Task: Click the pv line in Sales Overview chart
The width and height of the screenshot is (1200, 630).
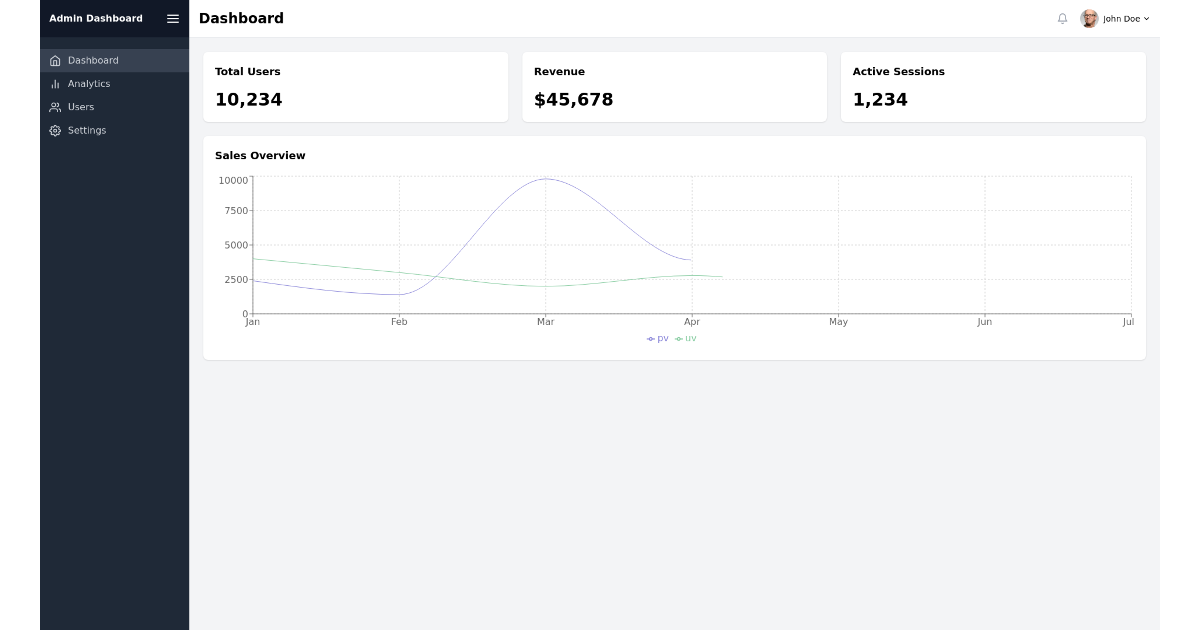Action: click(x=546, y=180)
